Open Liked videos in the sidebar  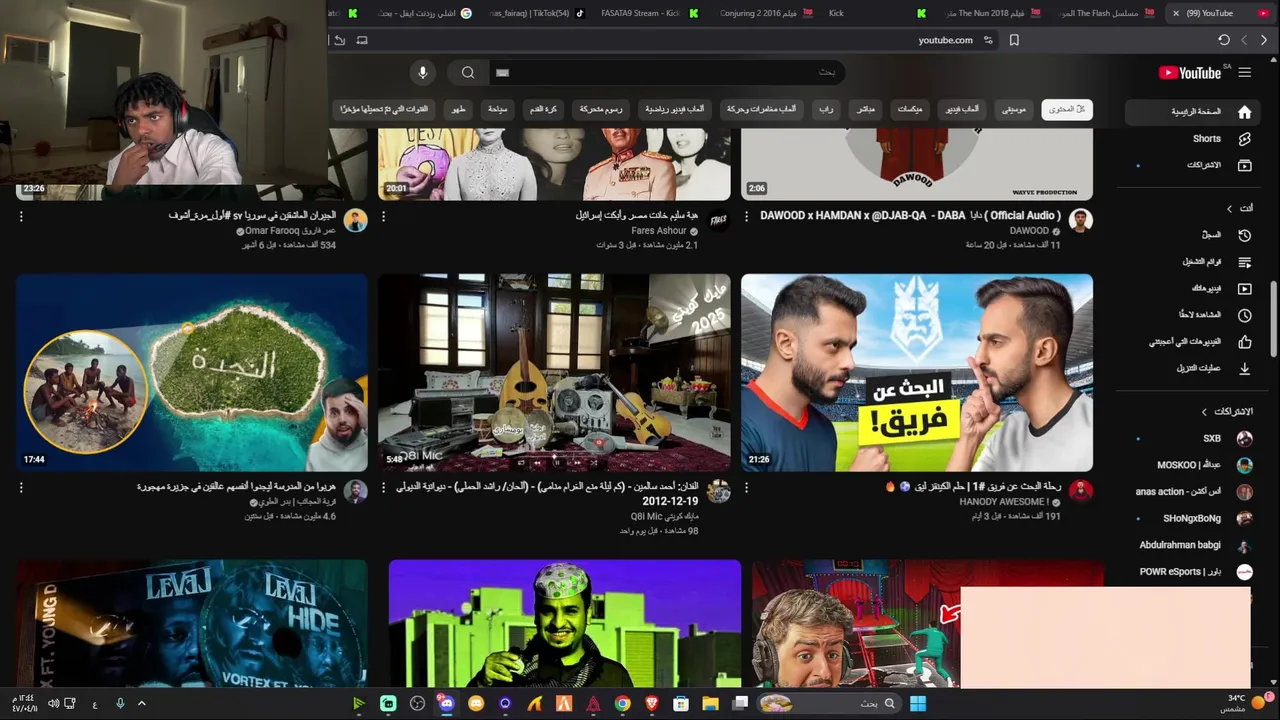(1193, 342)
